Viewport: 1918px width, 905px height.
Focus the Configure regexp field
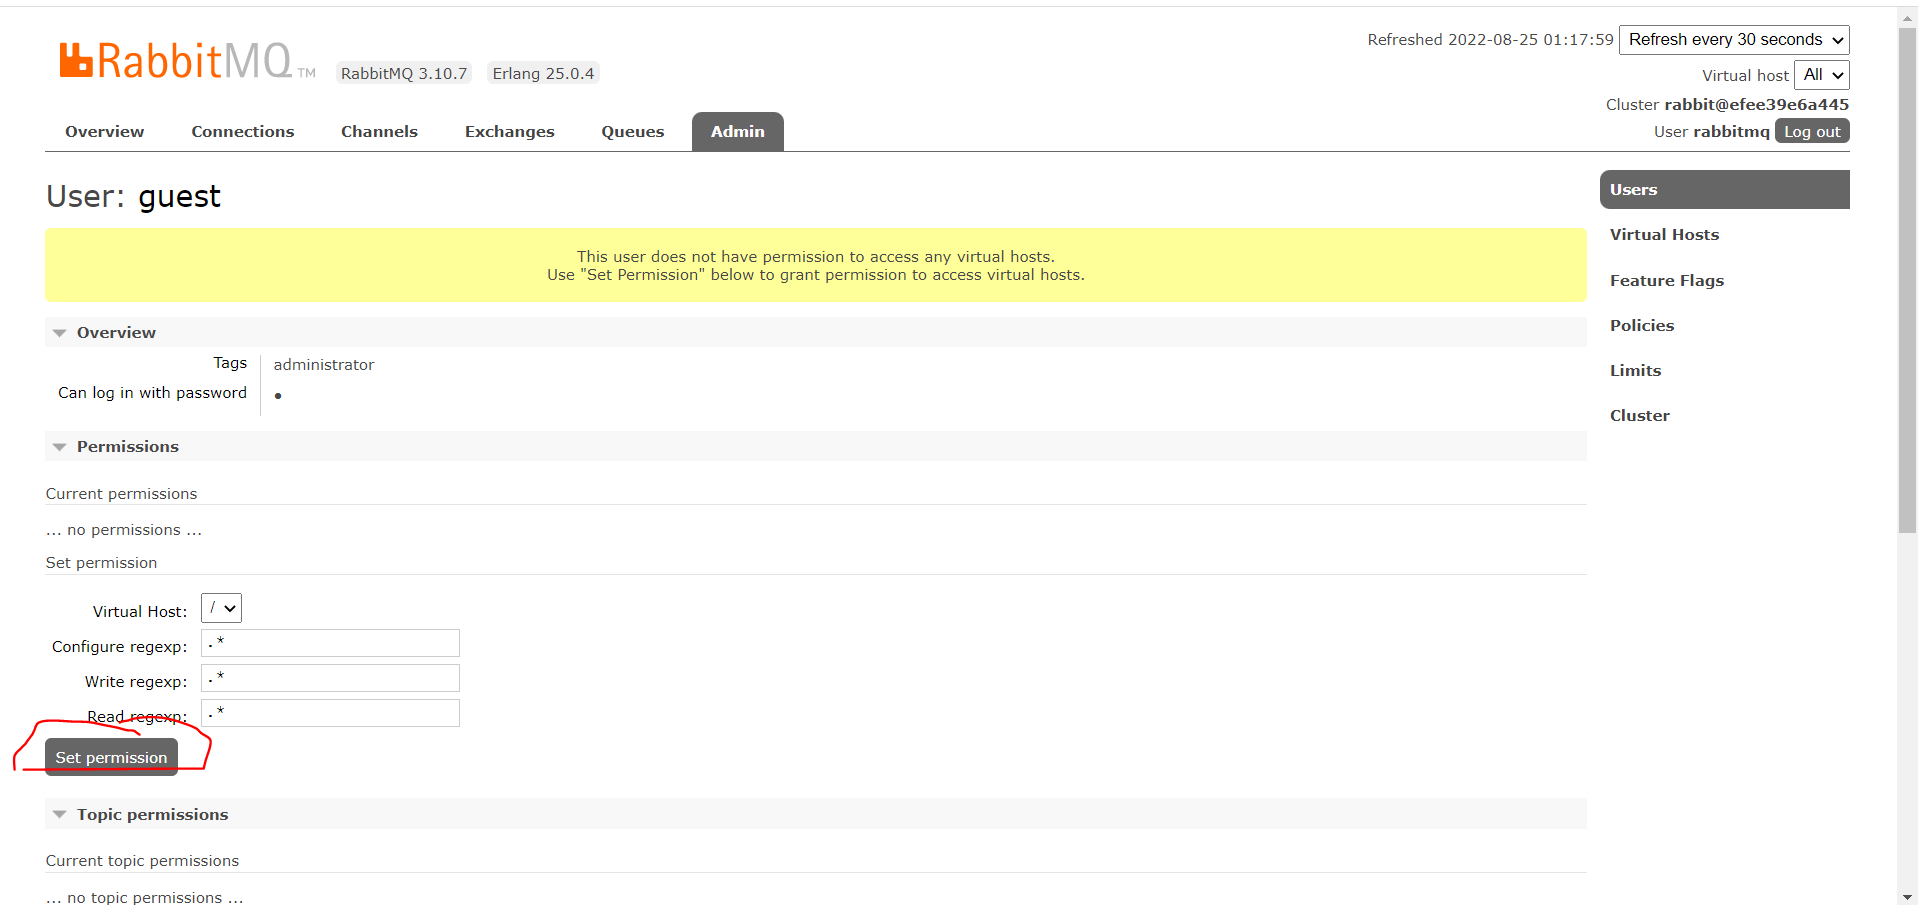coord(330,643)
